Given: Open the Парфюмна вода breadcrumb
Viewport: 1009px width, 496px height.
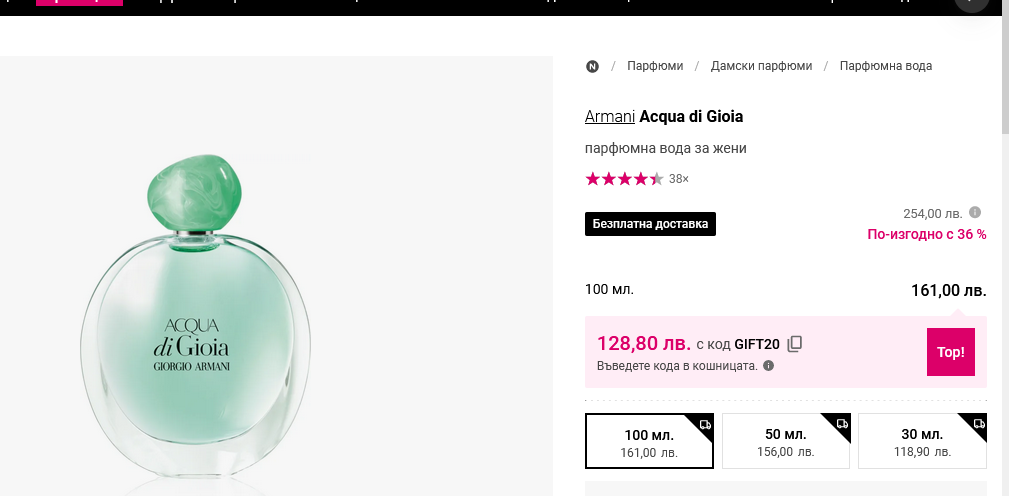Looking at the screenshot, I should click(x=886, y=66).
